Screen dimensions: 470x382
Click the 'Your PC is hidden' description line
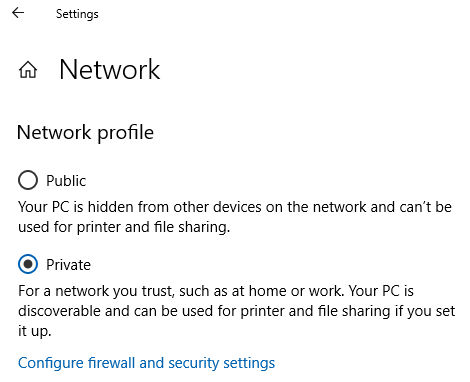235,207
